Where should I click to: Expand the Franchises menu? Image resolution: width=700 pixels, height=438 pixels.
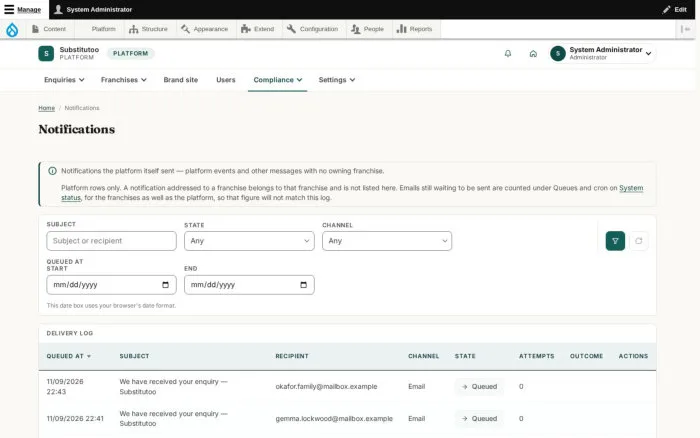[123, 80]
